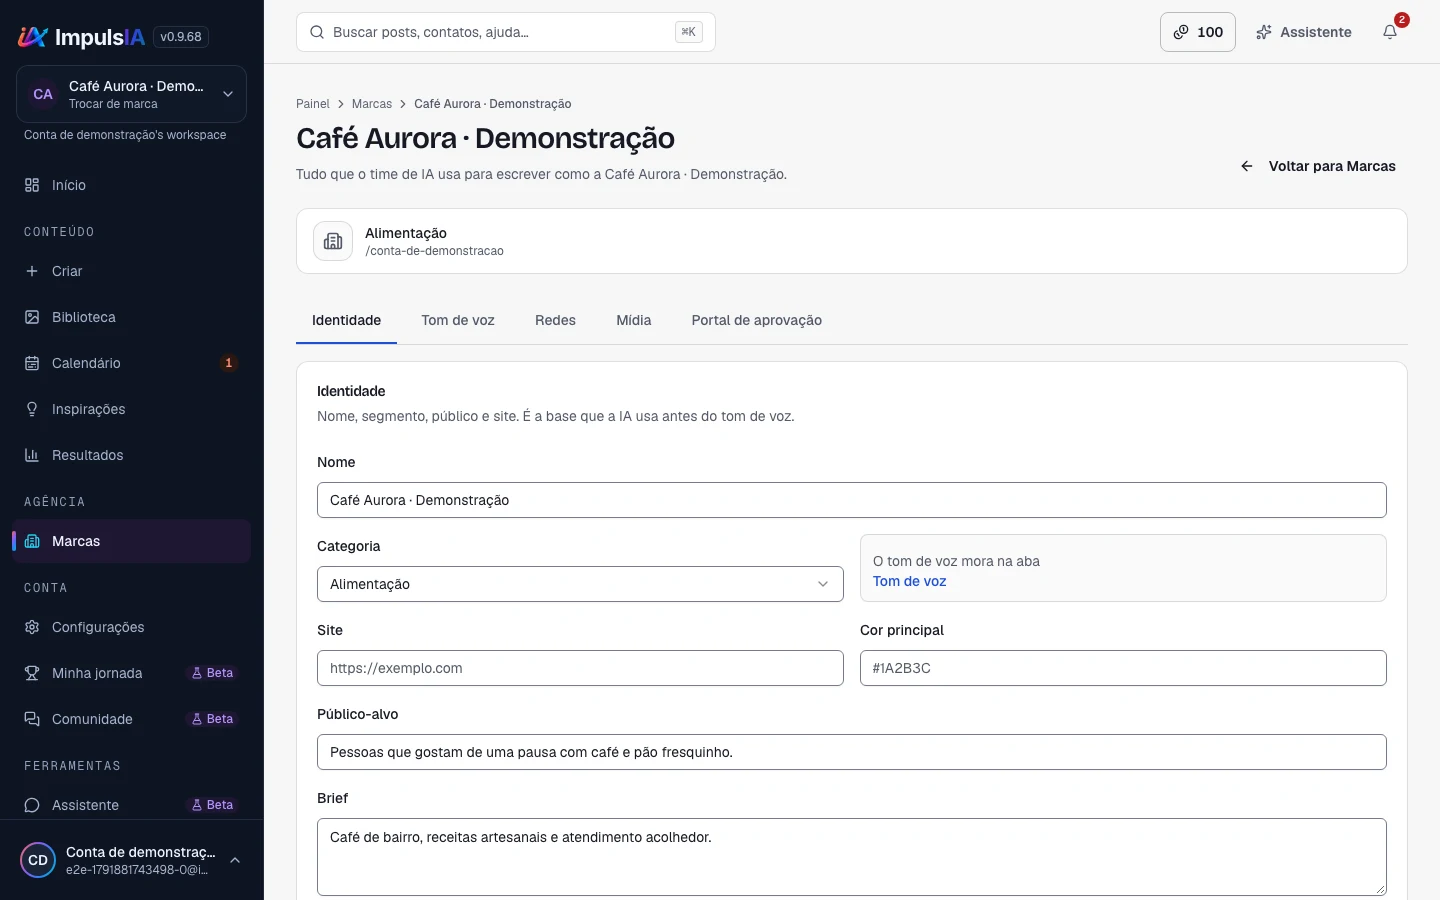Image resolution: width=1440 pixels, height=900 pixels.
Task: Click the credits counter showing 100
Action: click(1198, 32)
